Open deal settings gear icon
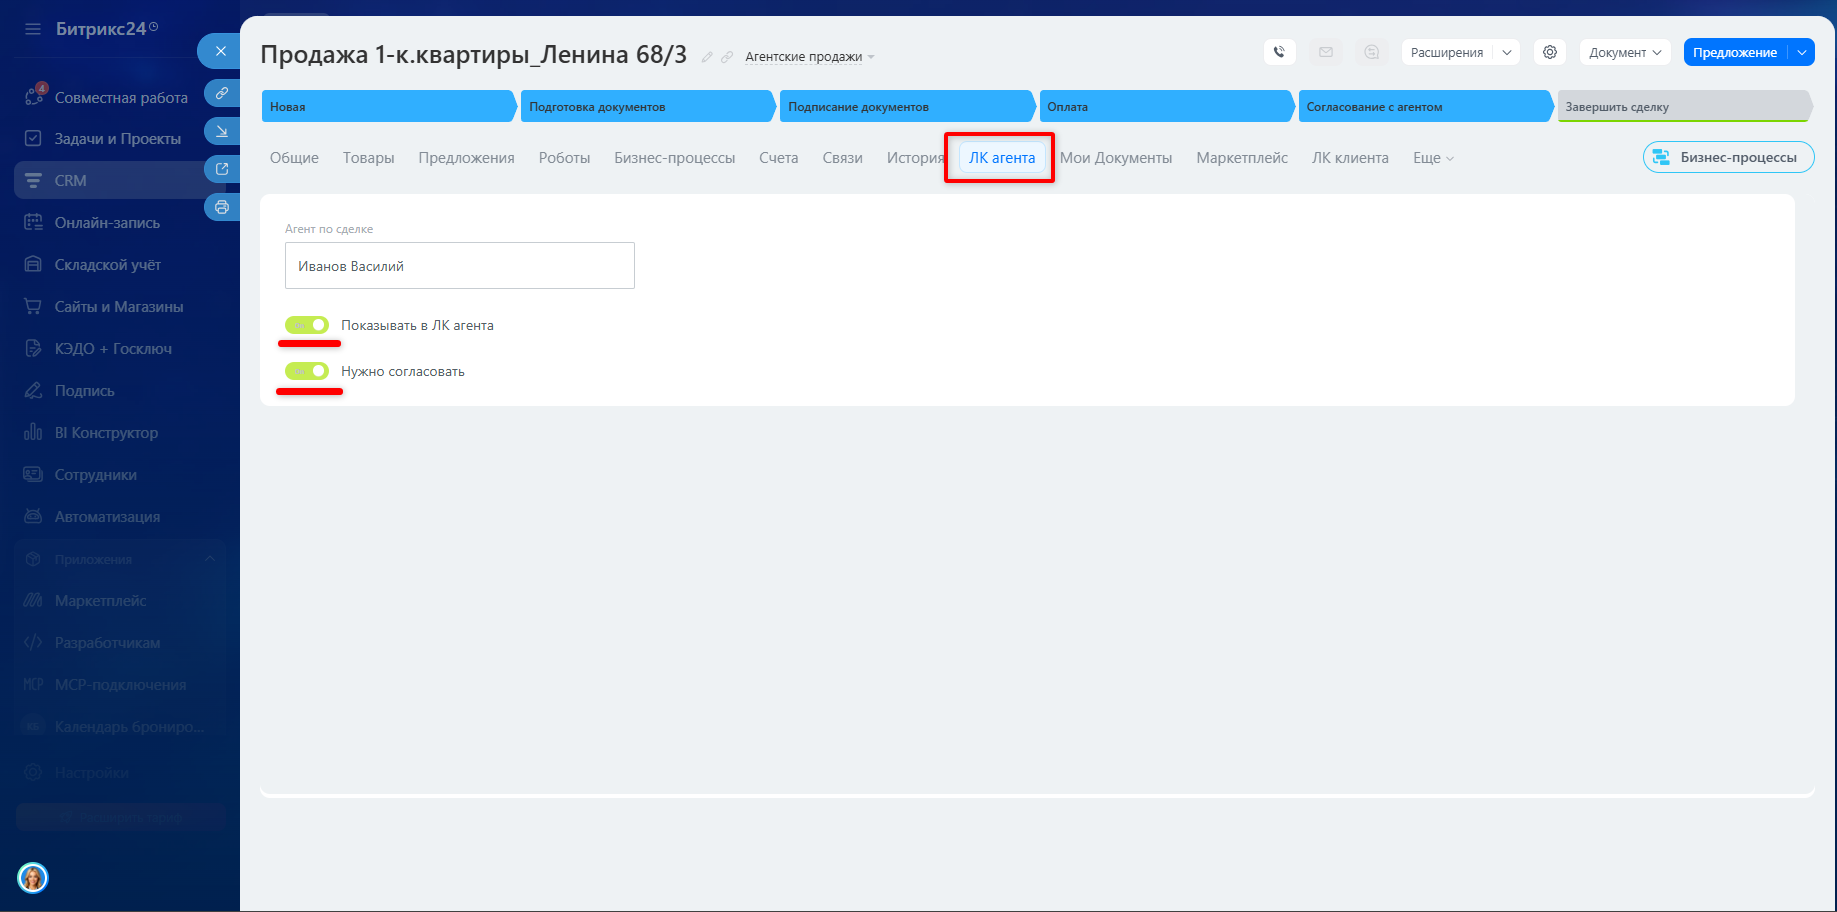Screen dimensions: 1837x912 click(x=1549, y=52)
